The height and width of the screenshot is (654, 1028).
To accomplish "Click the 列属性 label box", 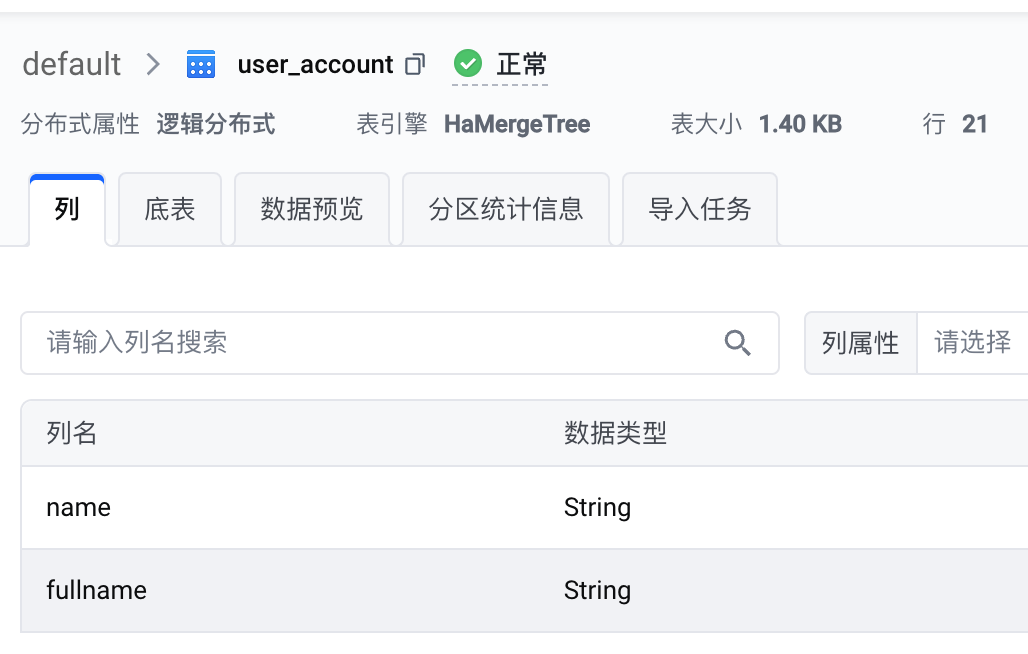I will tap(861, 343).
